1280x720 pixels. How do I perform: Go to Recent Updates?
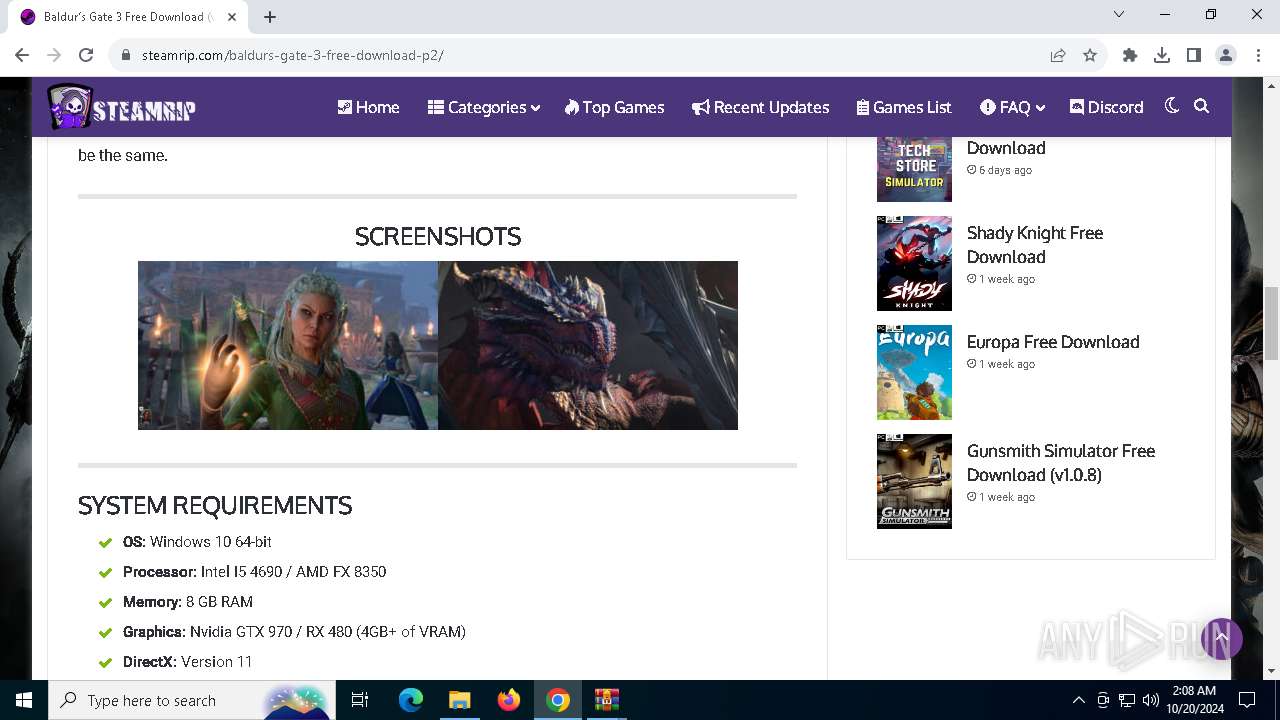(760, 107)
